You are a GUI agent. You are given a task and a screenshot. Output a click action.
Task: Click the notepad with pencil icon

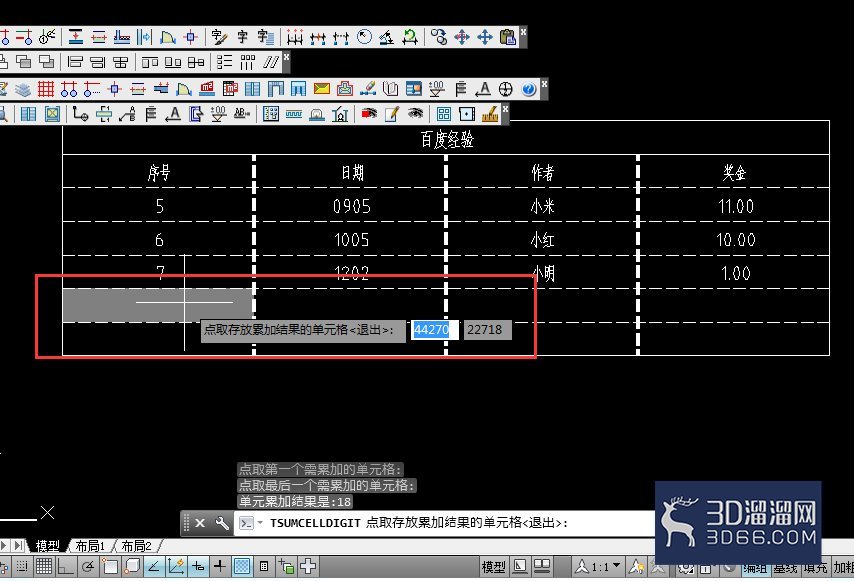(x=392, y=113)
